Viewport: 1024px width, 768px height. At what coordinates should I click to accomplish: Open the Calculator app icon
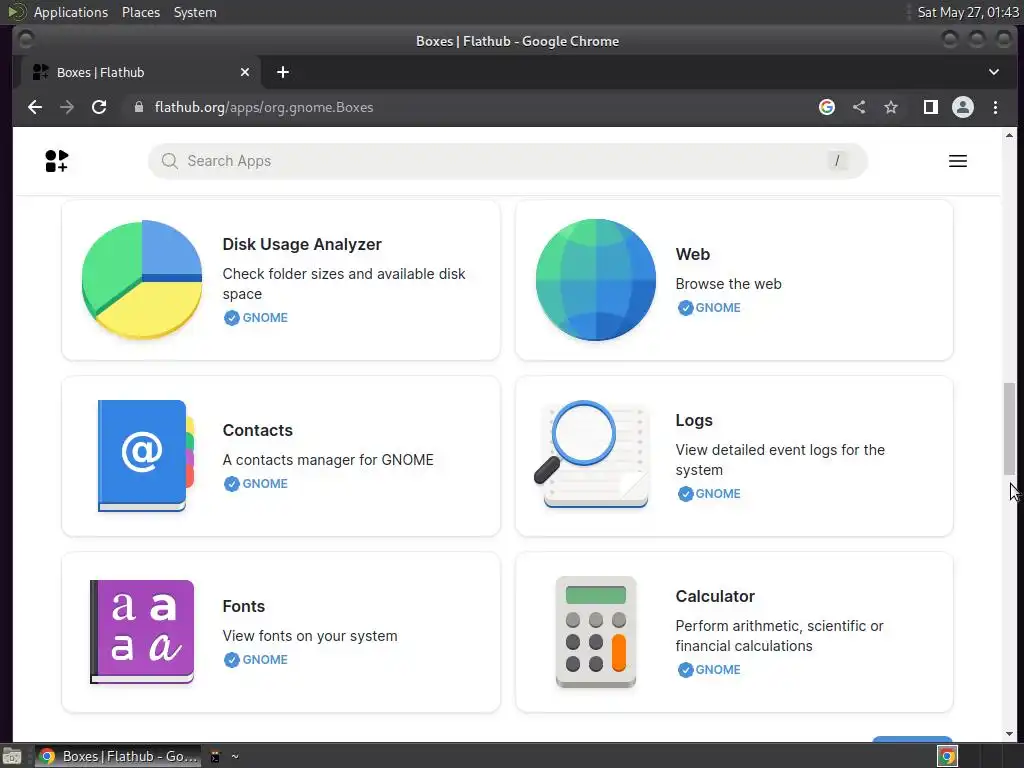coord(596,632)
